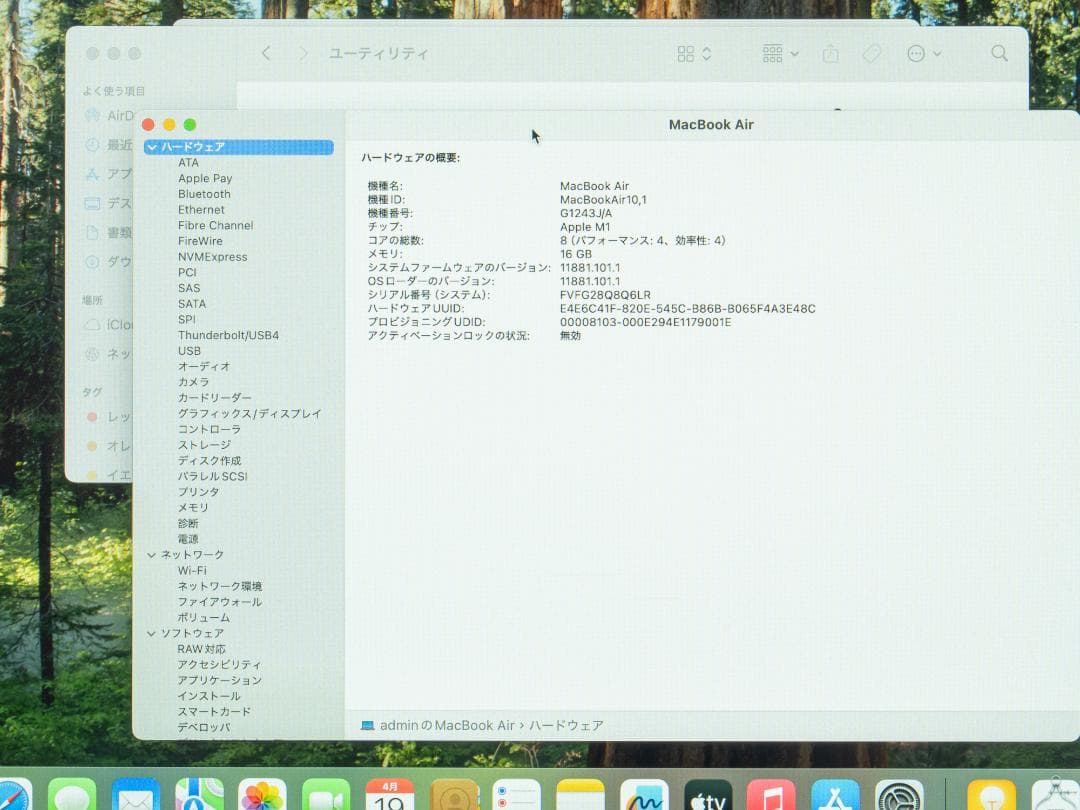Viewport: 1080px width, 810px height.
Task: Click the back navigation arrow in Finder
Action: tap(267, 53)
